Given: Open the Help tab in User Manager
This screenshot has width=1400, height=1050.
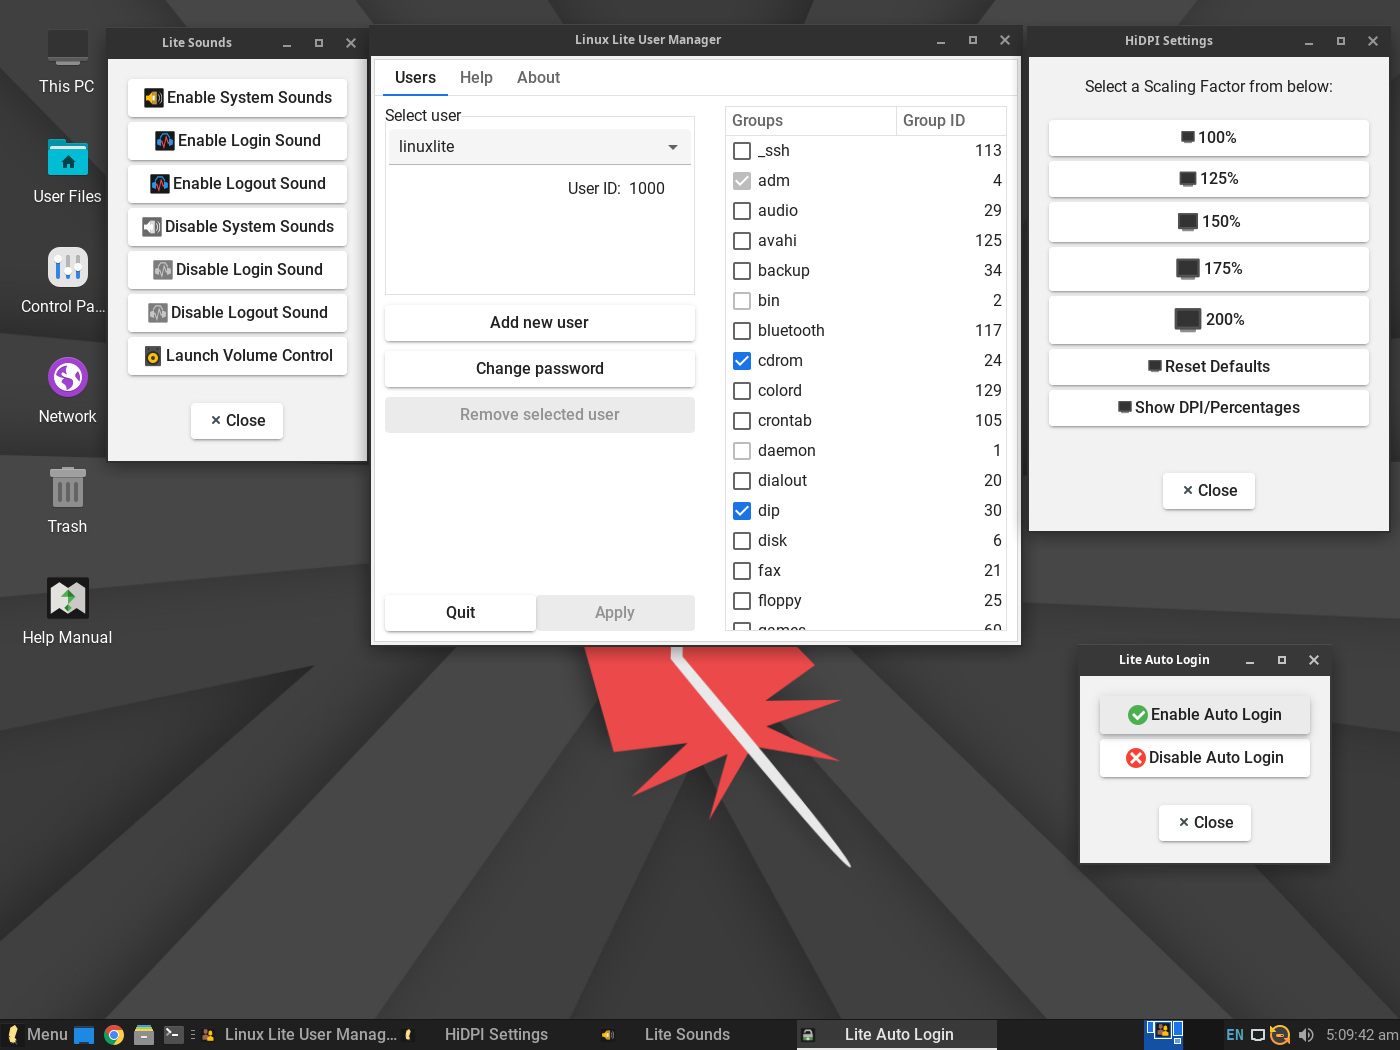Looking at the screenshot, I should click(x=476, y=78).
